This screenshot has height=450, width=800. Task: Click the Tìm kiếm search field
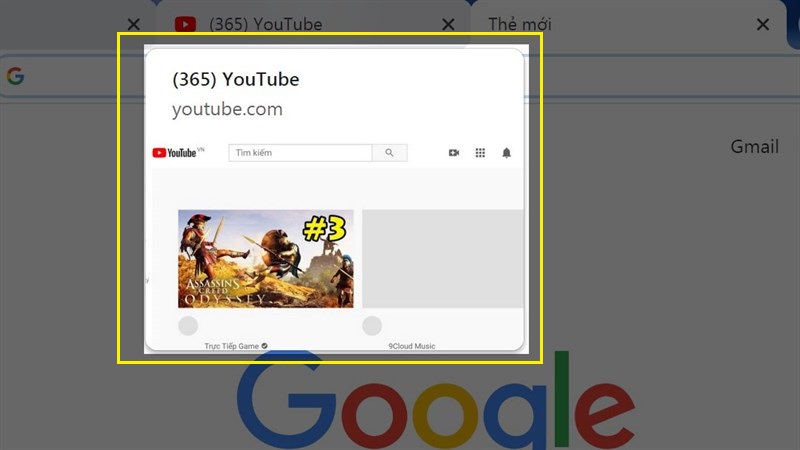point(300,153)
